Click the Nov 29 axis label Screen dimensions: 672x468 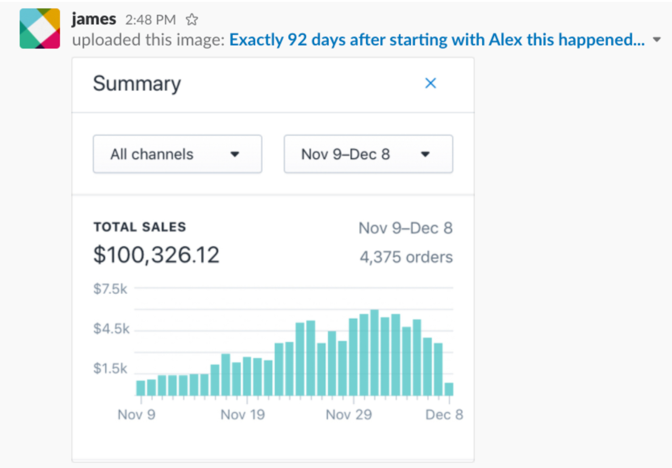tap(349, 414)
